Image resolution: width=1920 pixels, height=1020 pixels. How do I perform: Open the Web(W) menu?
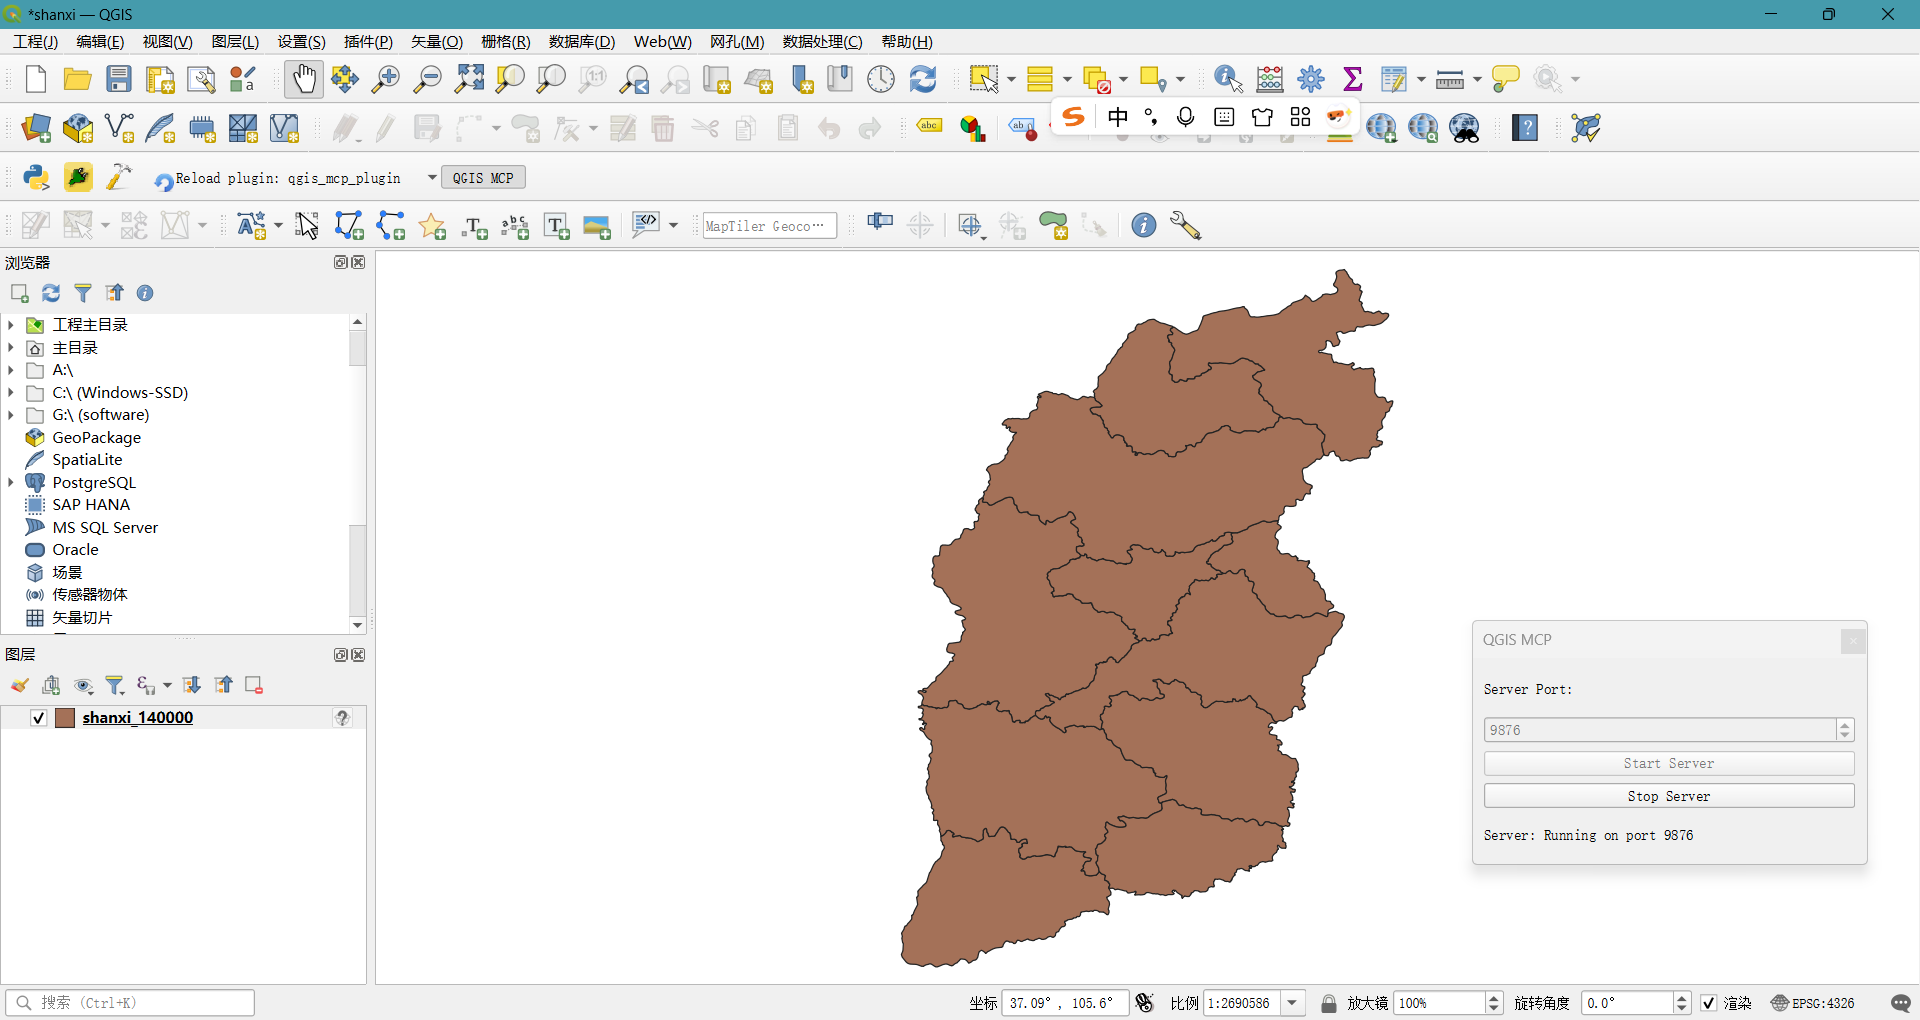pyautogui.click(x=661, y=41)
